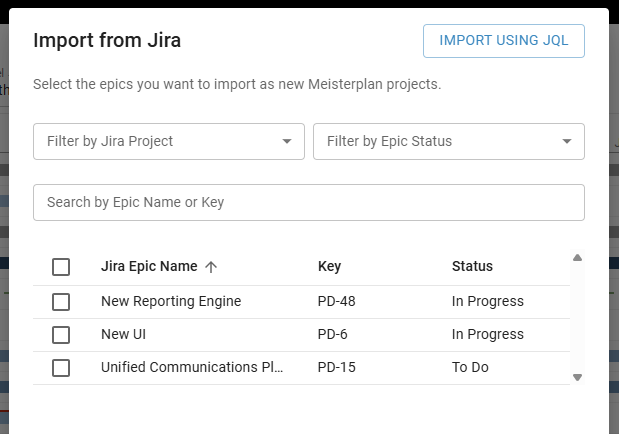Viewport: 619px width, 434px height.
Task: Click the Status column header
Action: click(472, 266)
